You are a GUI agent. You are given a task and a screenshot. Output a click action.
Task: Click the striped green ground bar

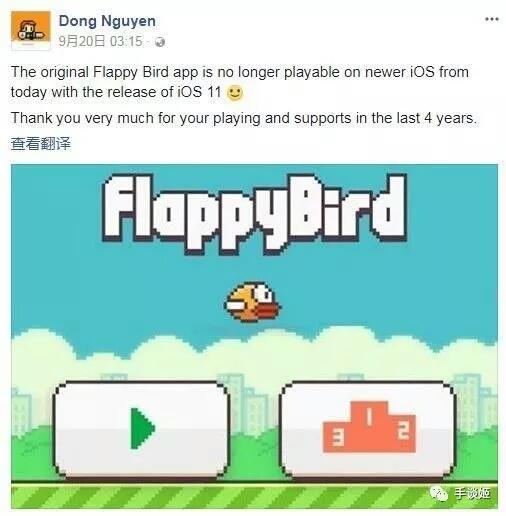coord(254,496)
